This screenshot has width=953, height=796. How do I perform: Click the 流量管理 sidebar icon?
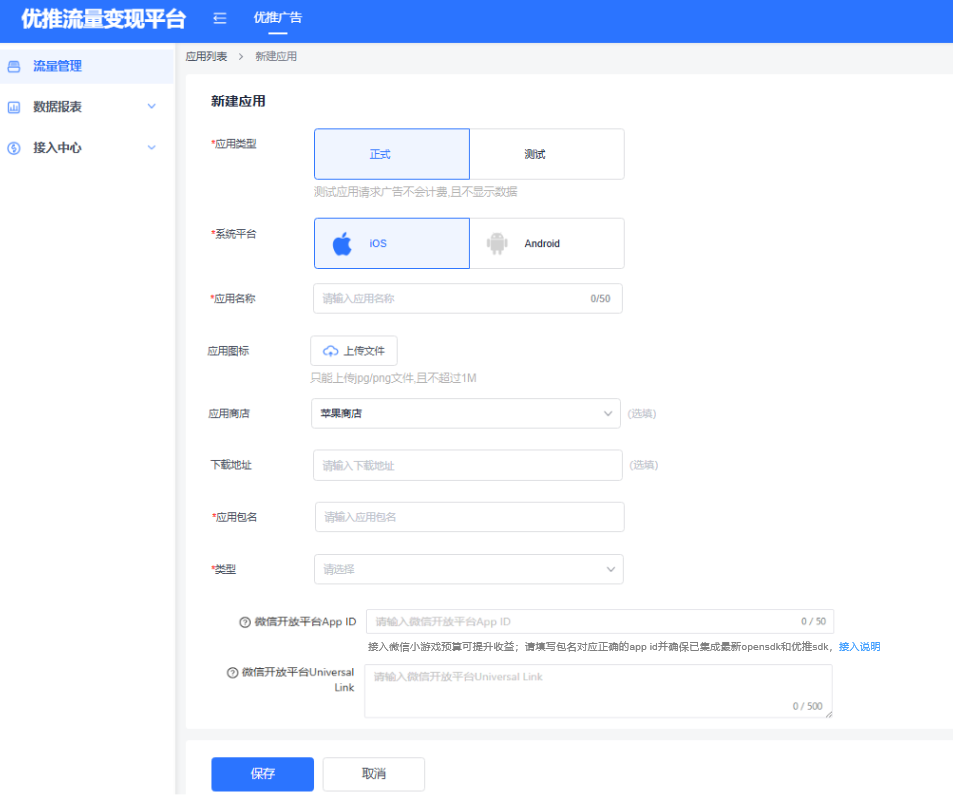14,67
